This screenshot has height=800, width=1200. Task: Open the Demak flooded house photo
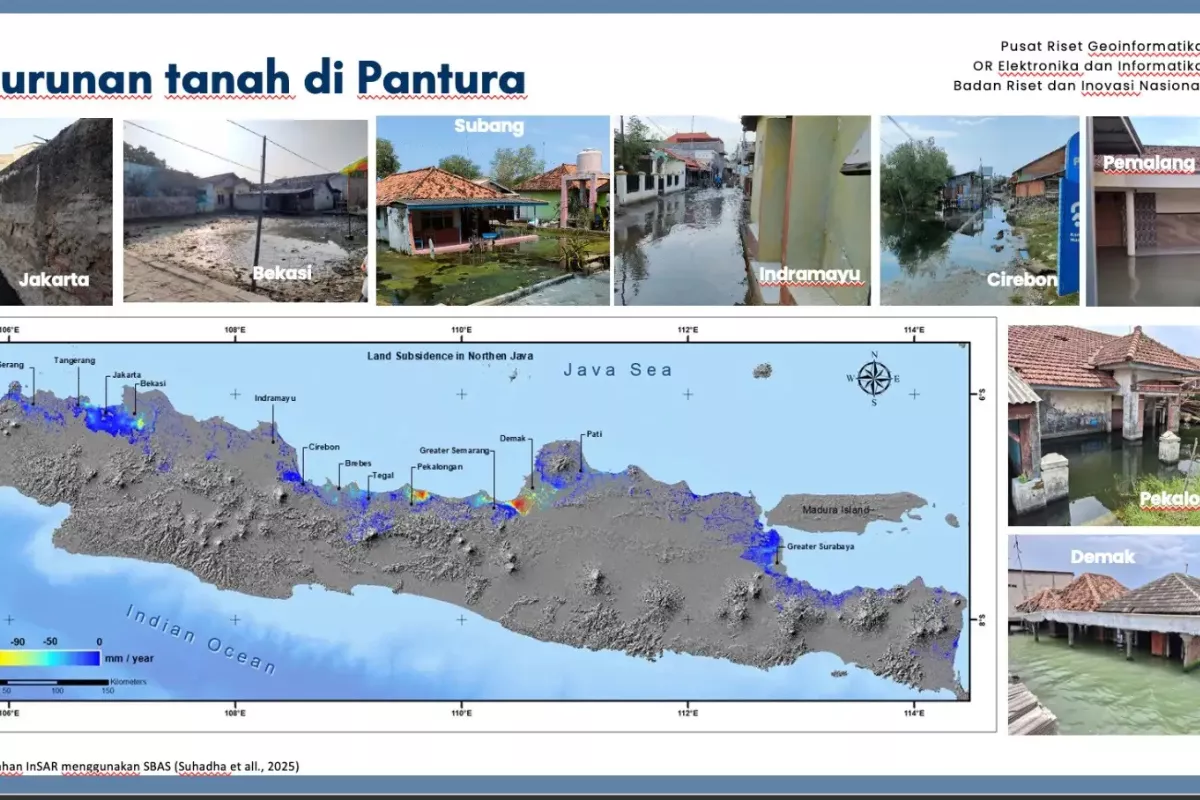click(1104, 635)
